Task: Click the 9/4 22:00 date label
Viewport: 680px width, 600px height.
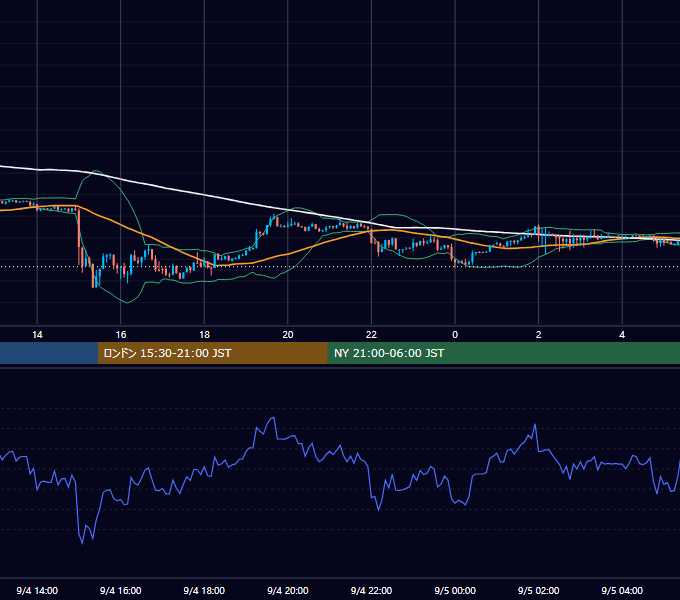Action: (371, 590)
